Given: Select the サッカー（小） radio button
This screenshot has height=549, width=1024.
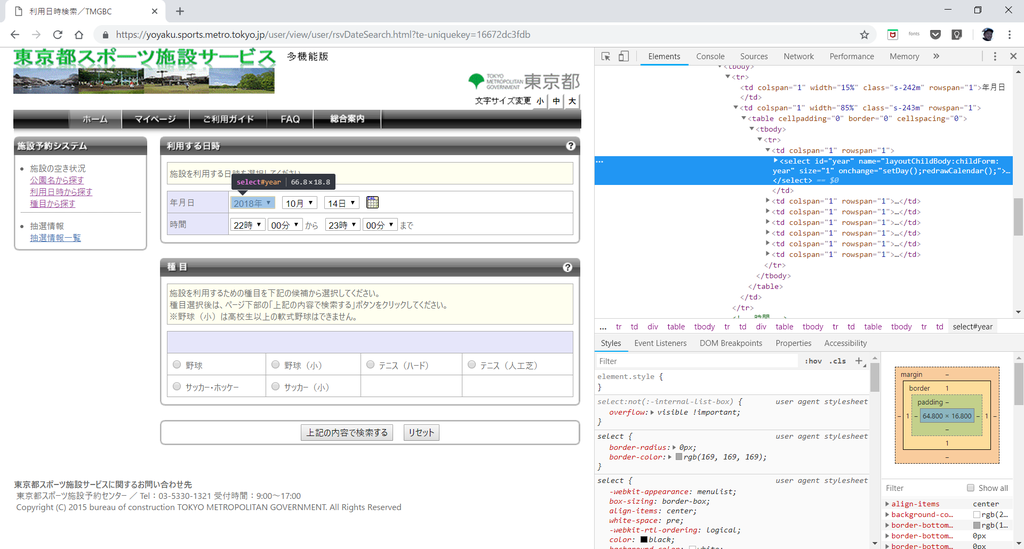Looking at the screenshot, I should 276,386.
